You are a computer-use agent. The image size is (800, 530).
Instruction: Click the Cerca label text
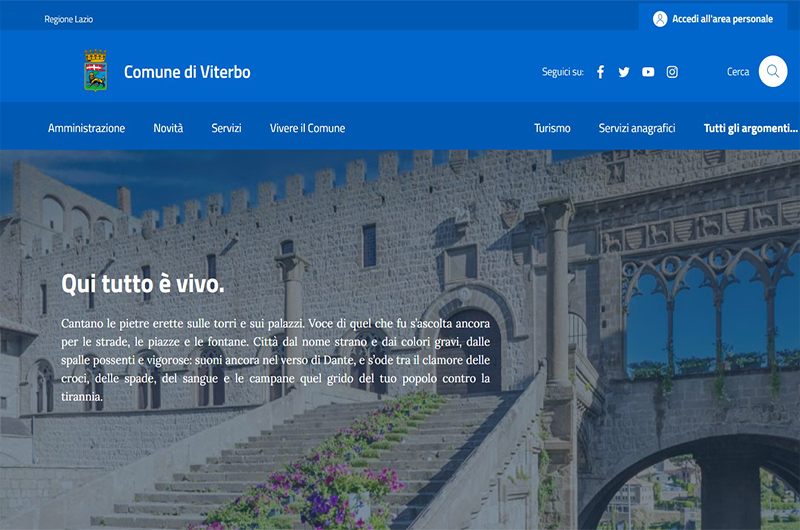click(x=738, y=72)
